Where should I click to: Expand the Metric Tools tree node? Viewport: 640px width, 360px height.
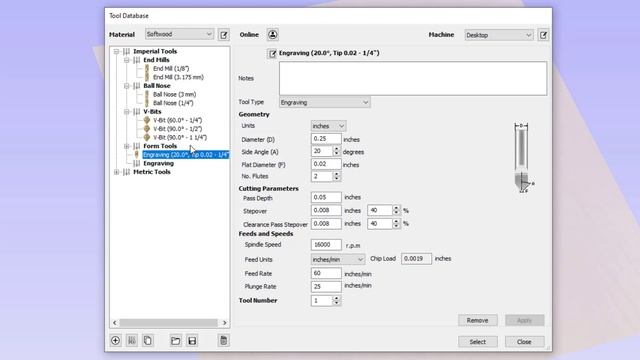(116, 172)
